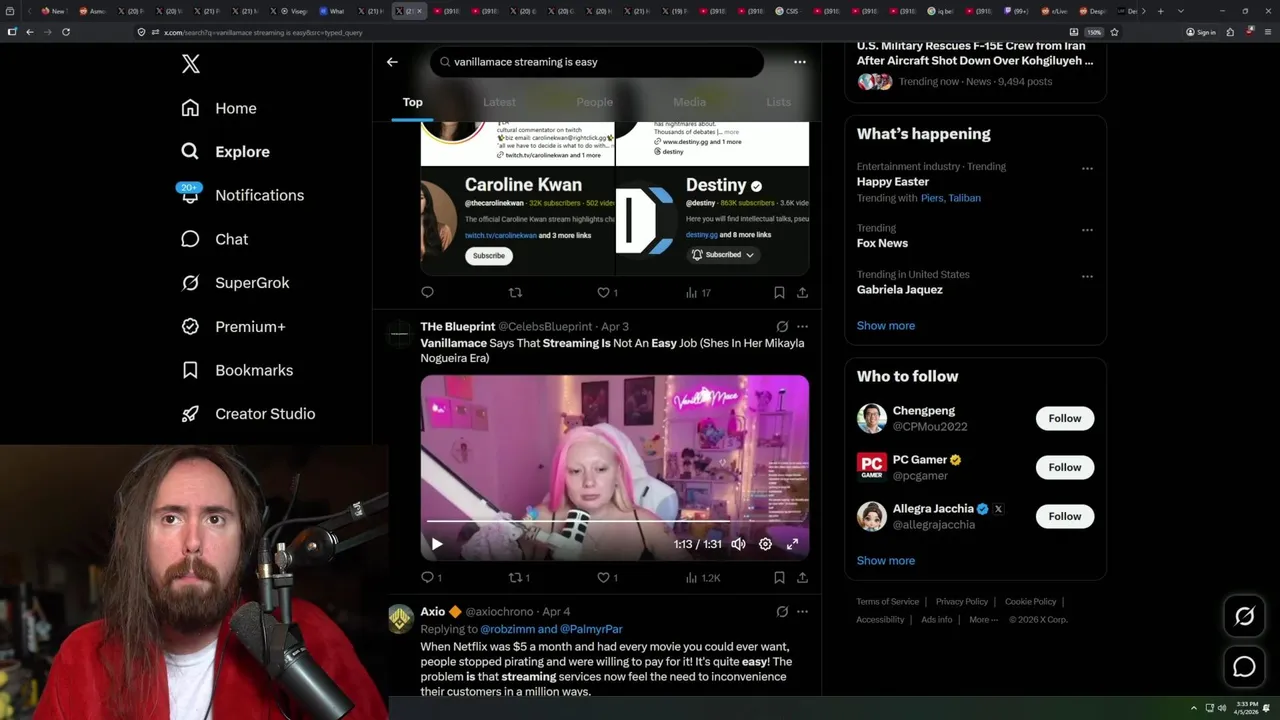The image size is (1280, 720).
Task: Click the search field with vanillamace query
Action: tap(597, 62)
